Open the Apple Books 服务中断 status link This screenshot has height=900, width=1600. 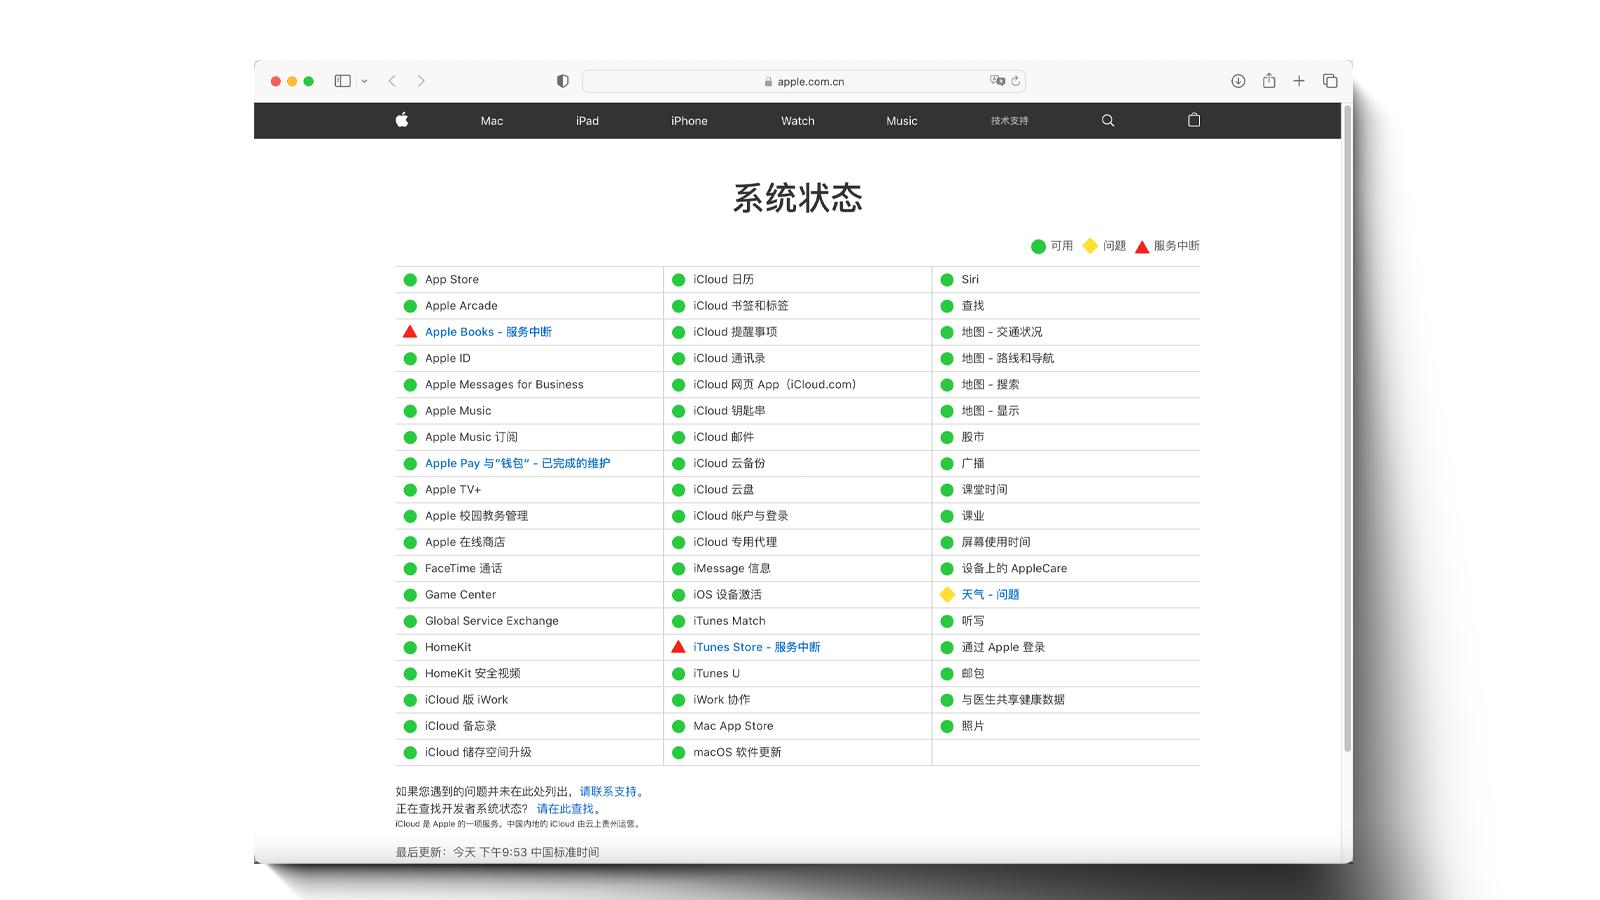point(488,331)
